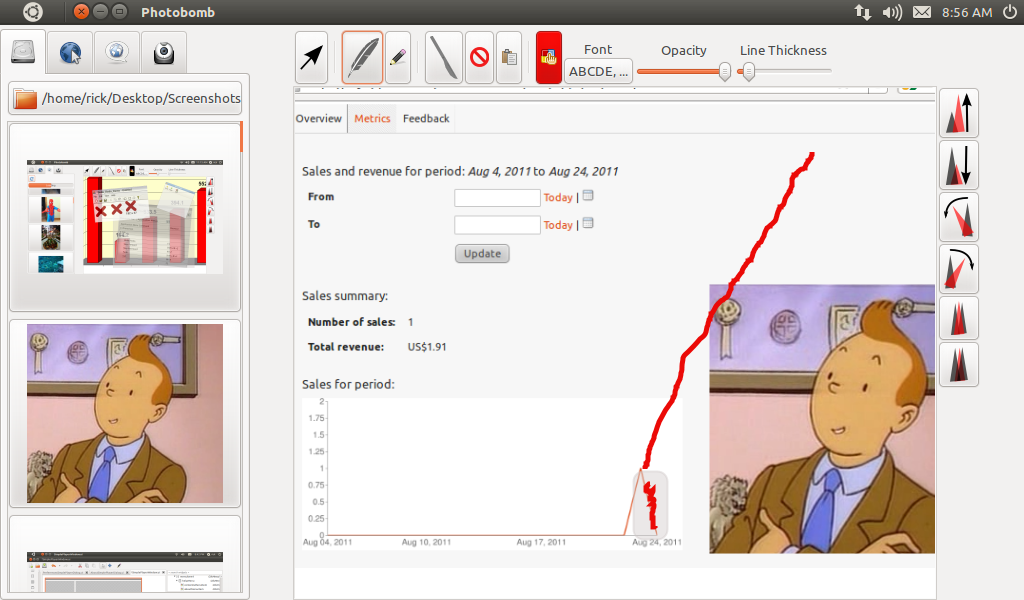The image size is (1024, 600).
Task: Select the bar chart screenshot thumbnail
Action: click(x=125, y=216)
